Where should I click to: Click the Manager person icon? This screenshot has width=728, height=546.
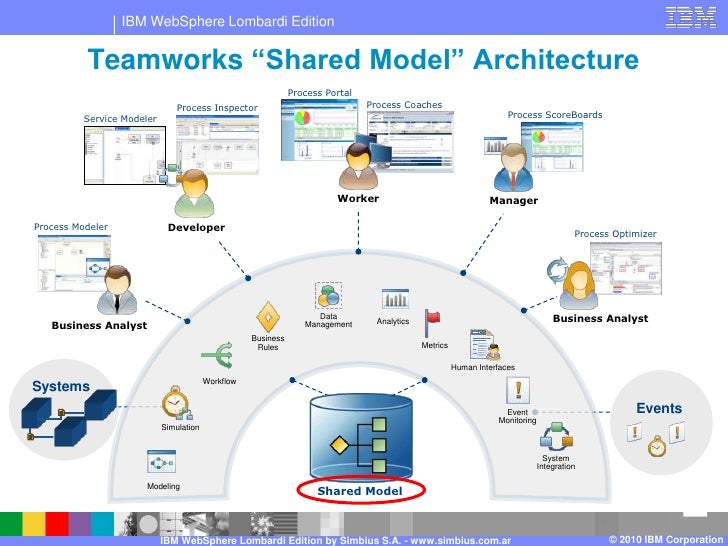click(x=513, y=168)
